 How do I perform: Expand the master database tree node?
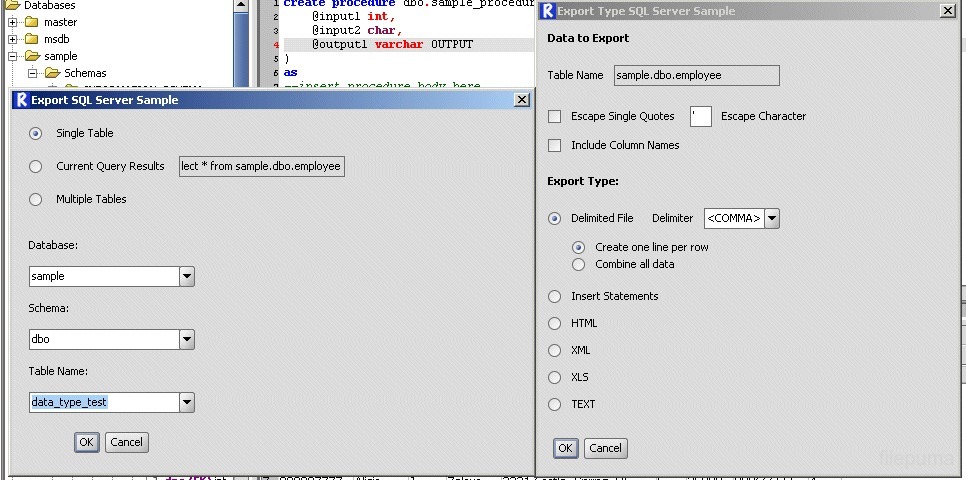(12, 22)
